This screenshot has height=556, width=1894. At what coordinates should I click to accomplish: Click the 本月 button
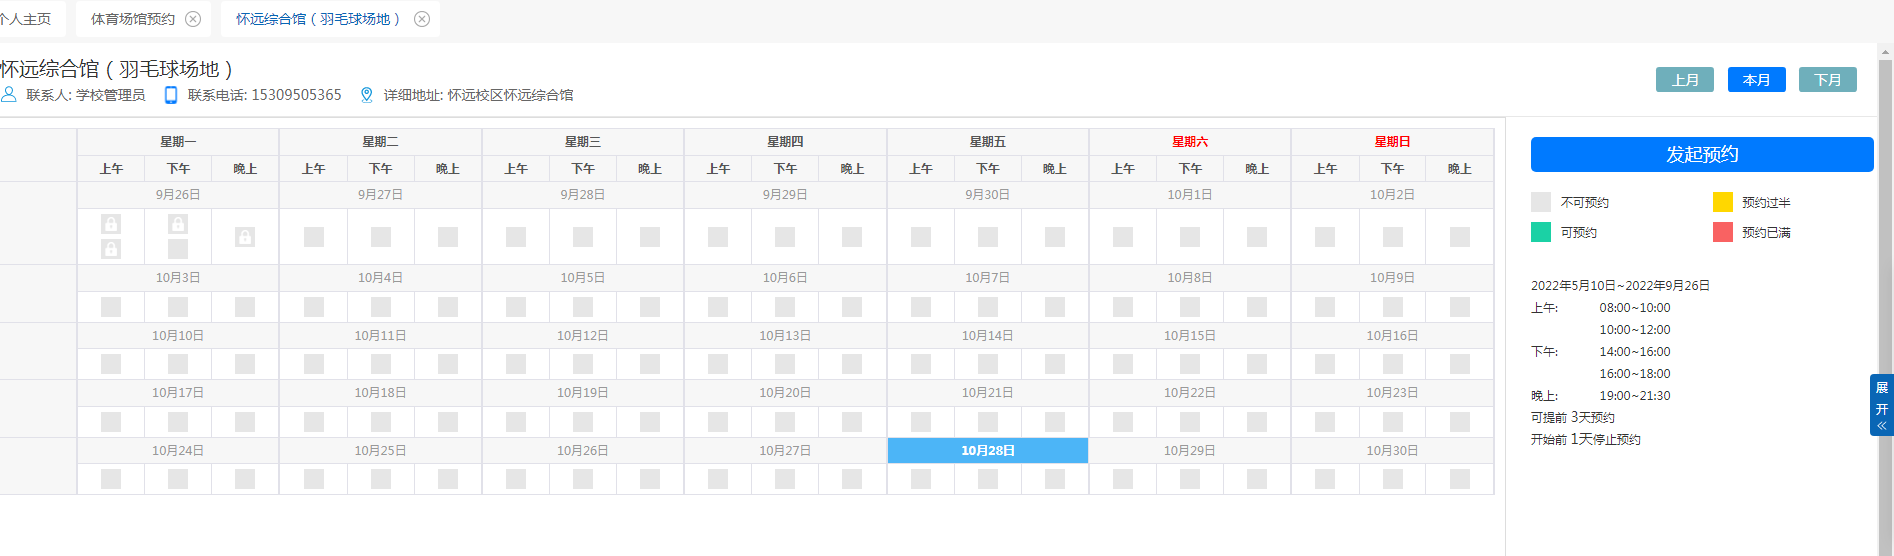point(1756,80)
